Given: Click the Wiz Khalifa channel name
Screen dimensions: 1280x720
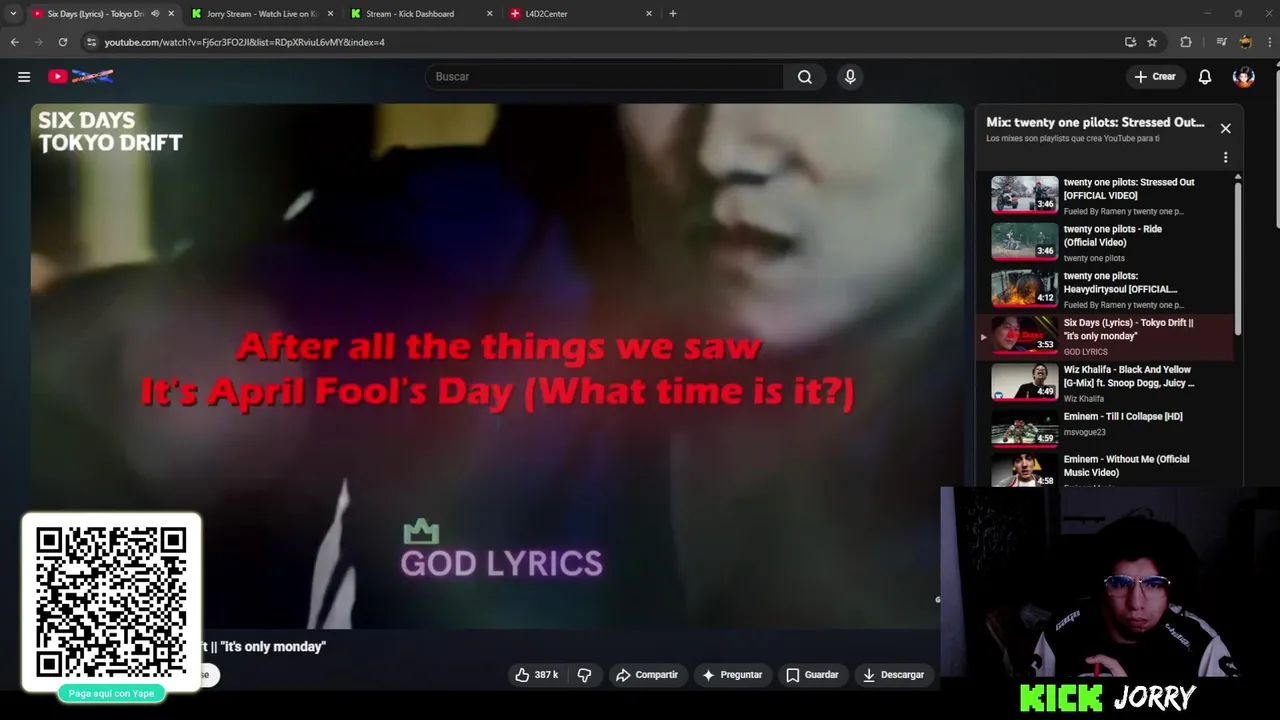Looking at the screenshot, I should pyautogui.click(x=1084, y=399).
